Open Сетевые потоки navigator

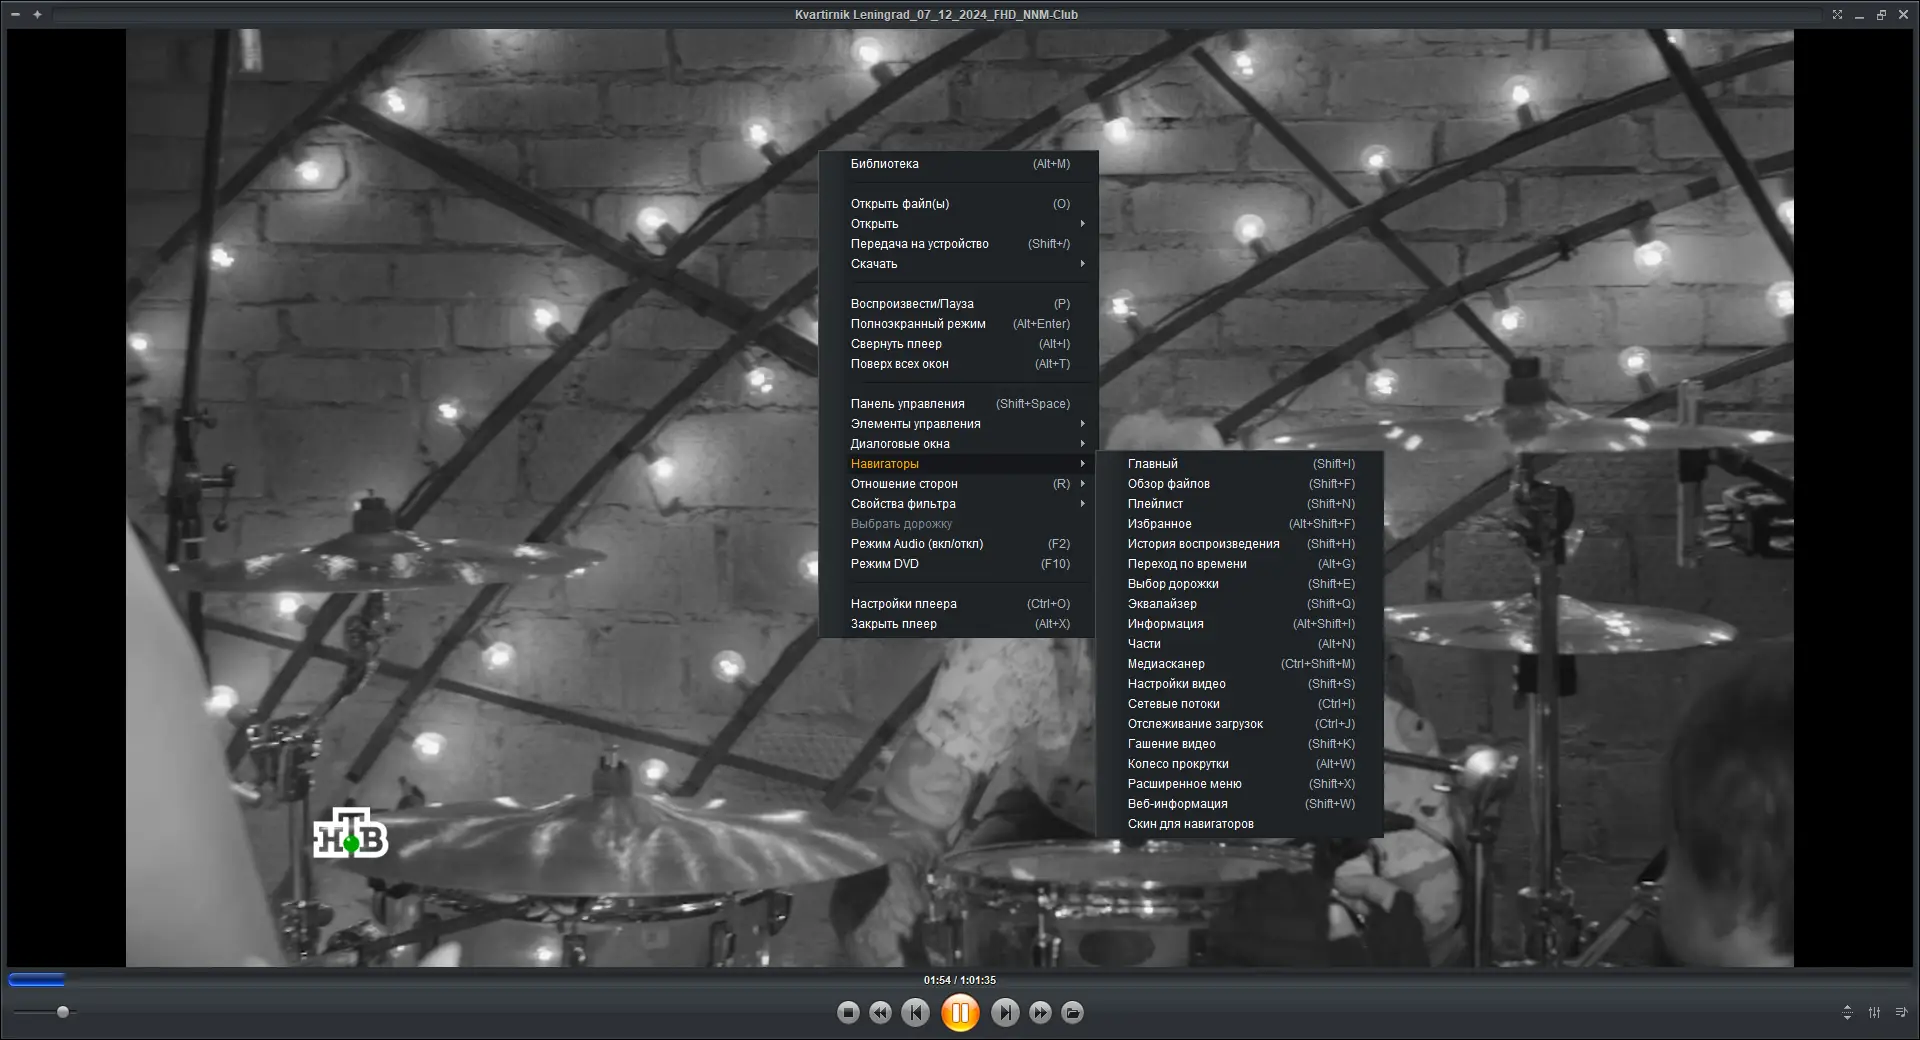(x=1240, y=704)
